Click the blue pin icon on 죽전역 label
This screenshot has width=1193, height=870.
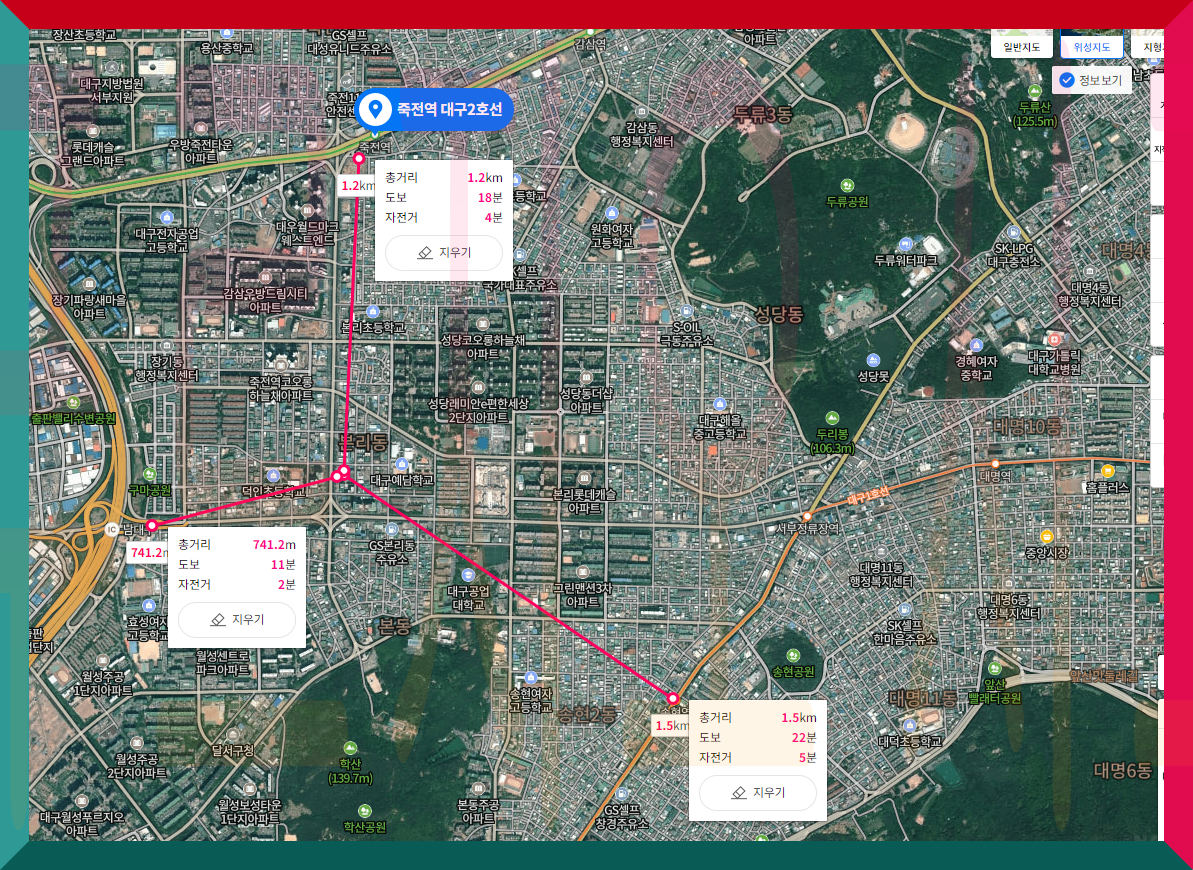[374, 110]
